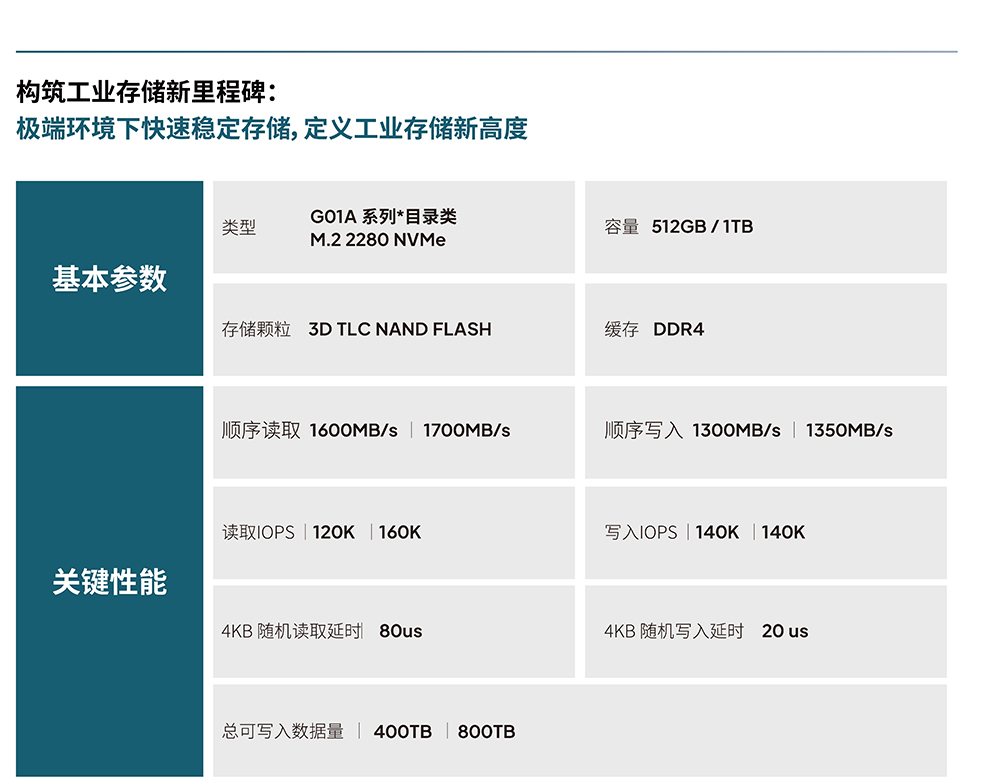
Task: Select the 160K read IOPS value
Action: tap(400, 533)
